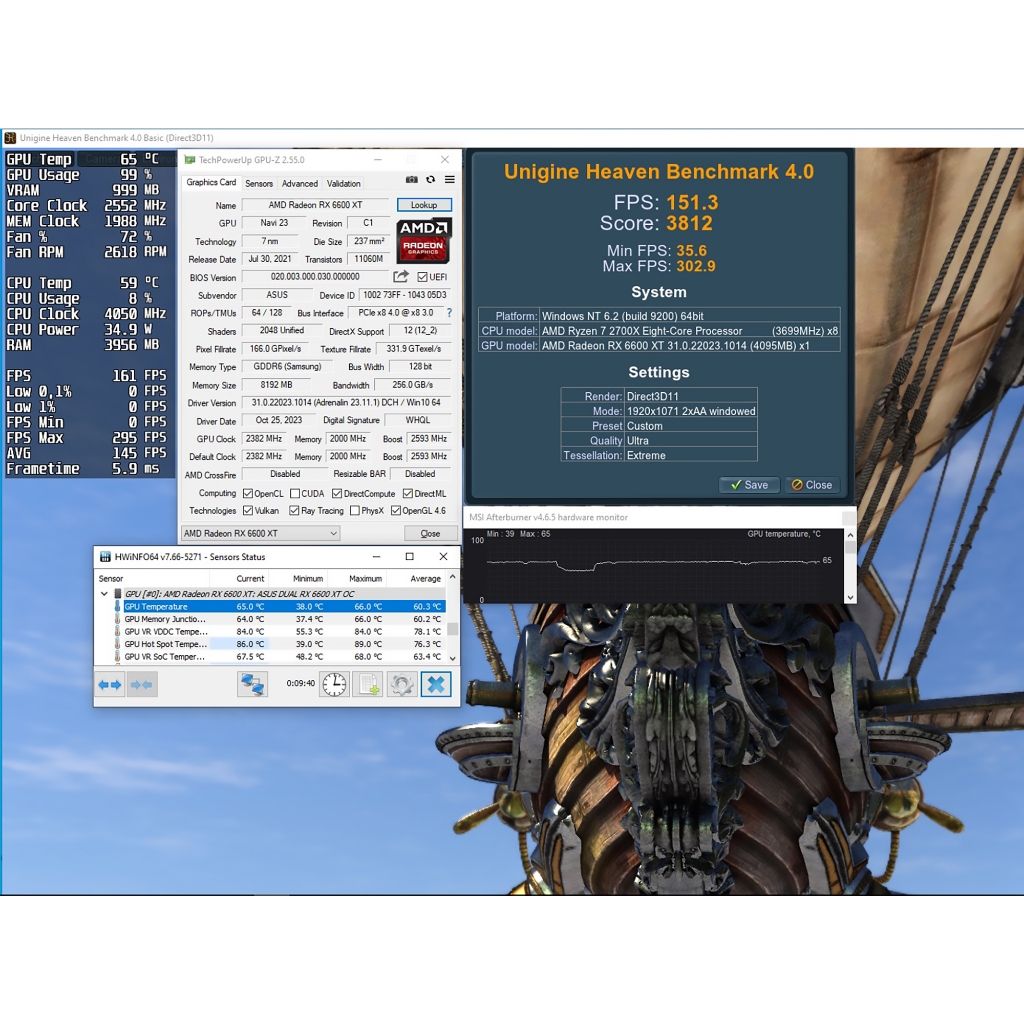Click the Score 3812 value
Screen dimensions: 1024x1024
tap(690, 223)
